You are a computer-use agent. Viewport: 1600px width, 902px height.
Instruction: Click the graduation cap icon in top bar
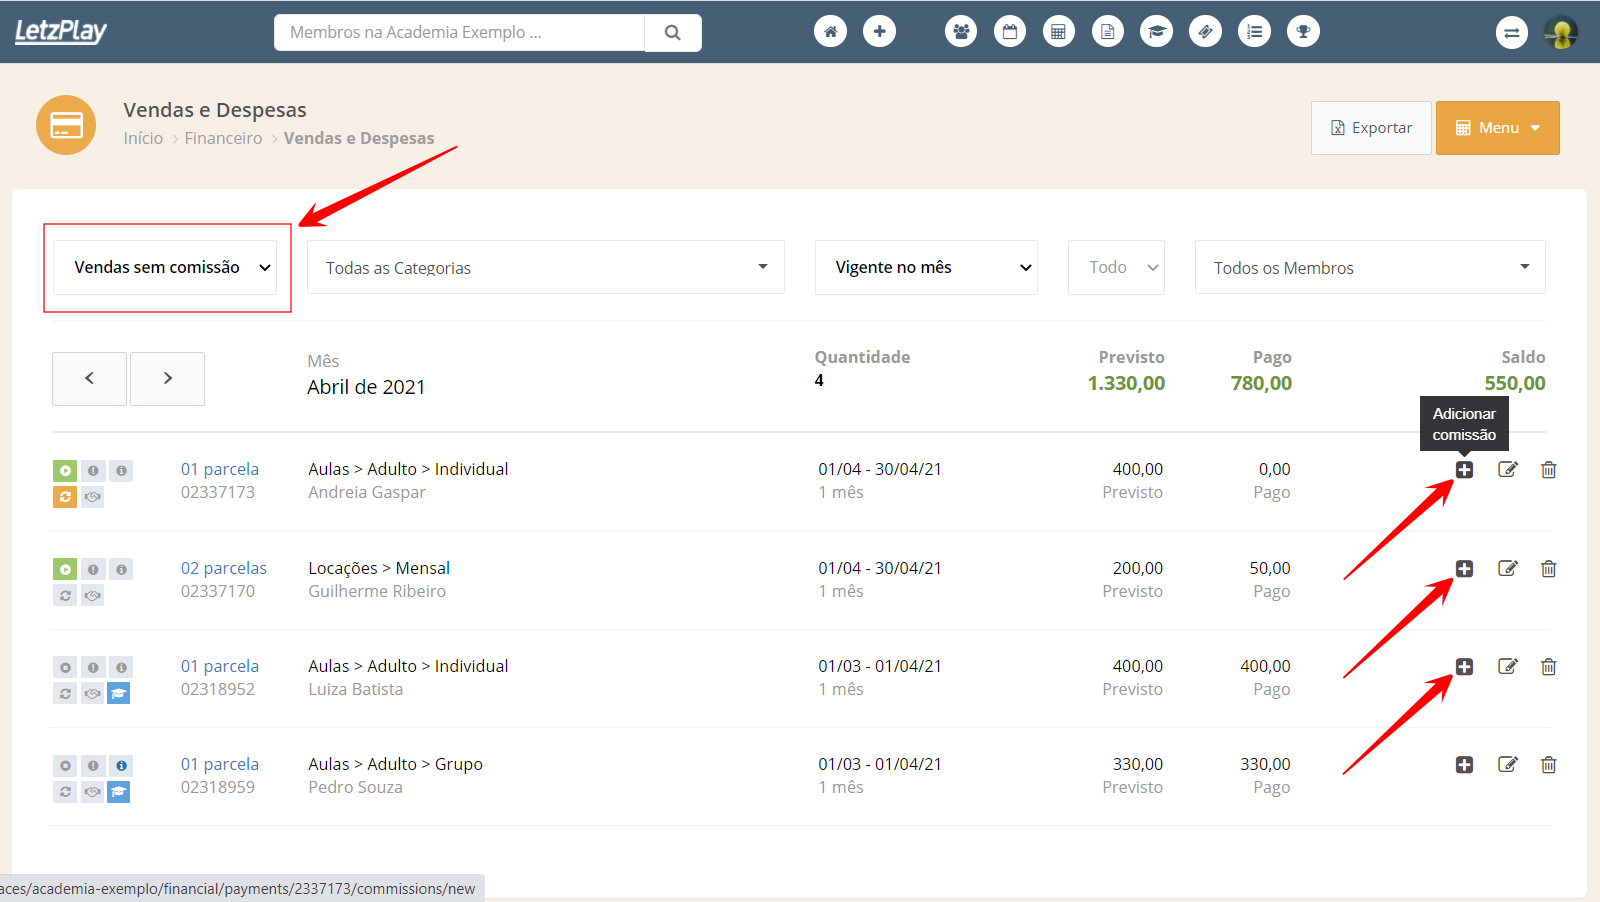tap(1156, 32)
